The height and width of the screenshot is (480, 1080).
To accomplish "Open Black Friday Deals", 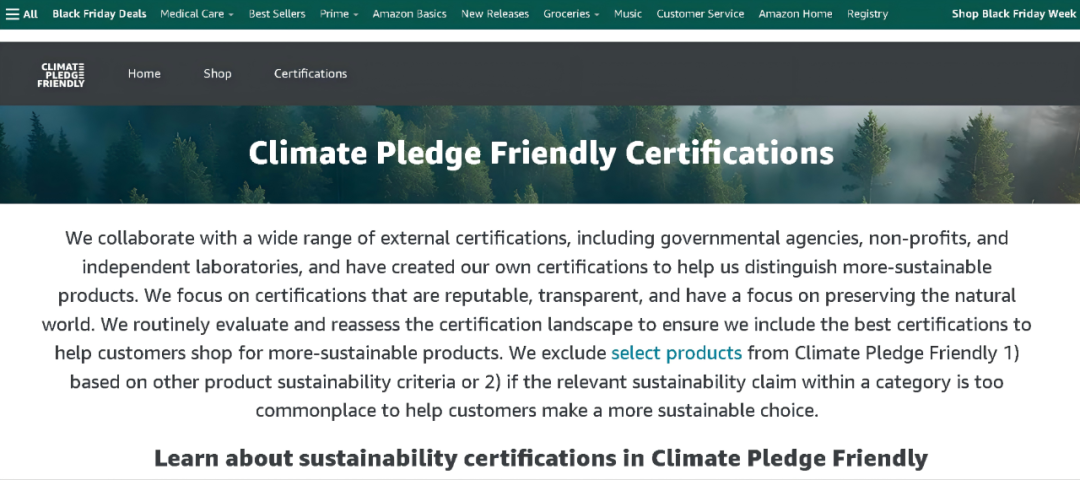I will 99,14.
